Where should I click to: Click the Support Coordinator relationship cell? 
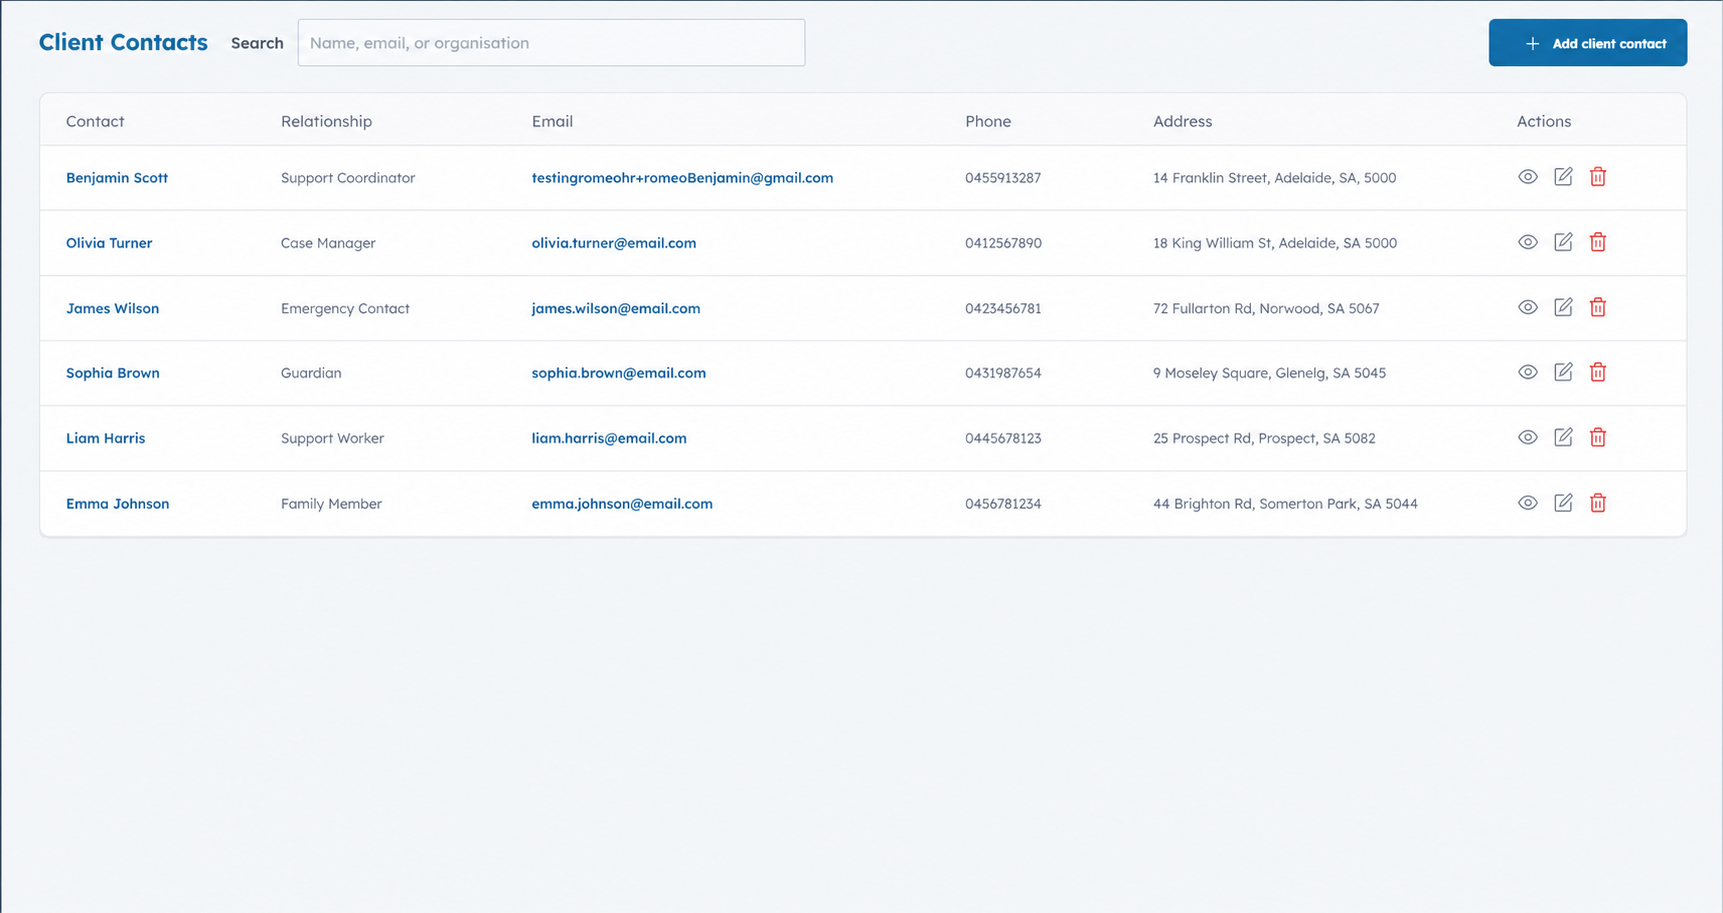pos(348,178)
